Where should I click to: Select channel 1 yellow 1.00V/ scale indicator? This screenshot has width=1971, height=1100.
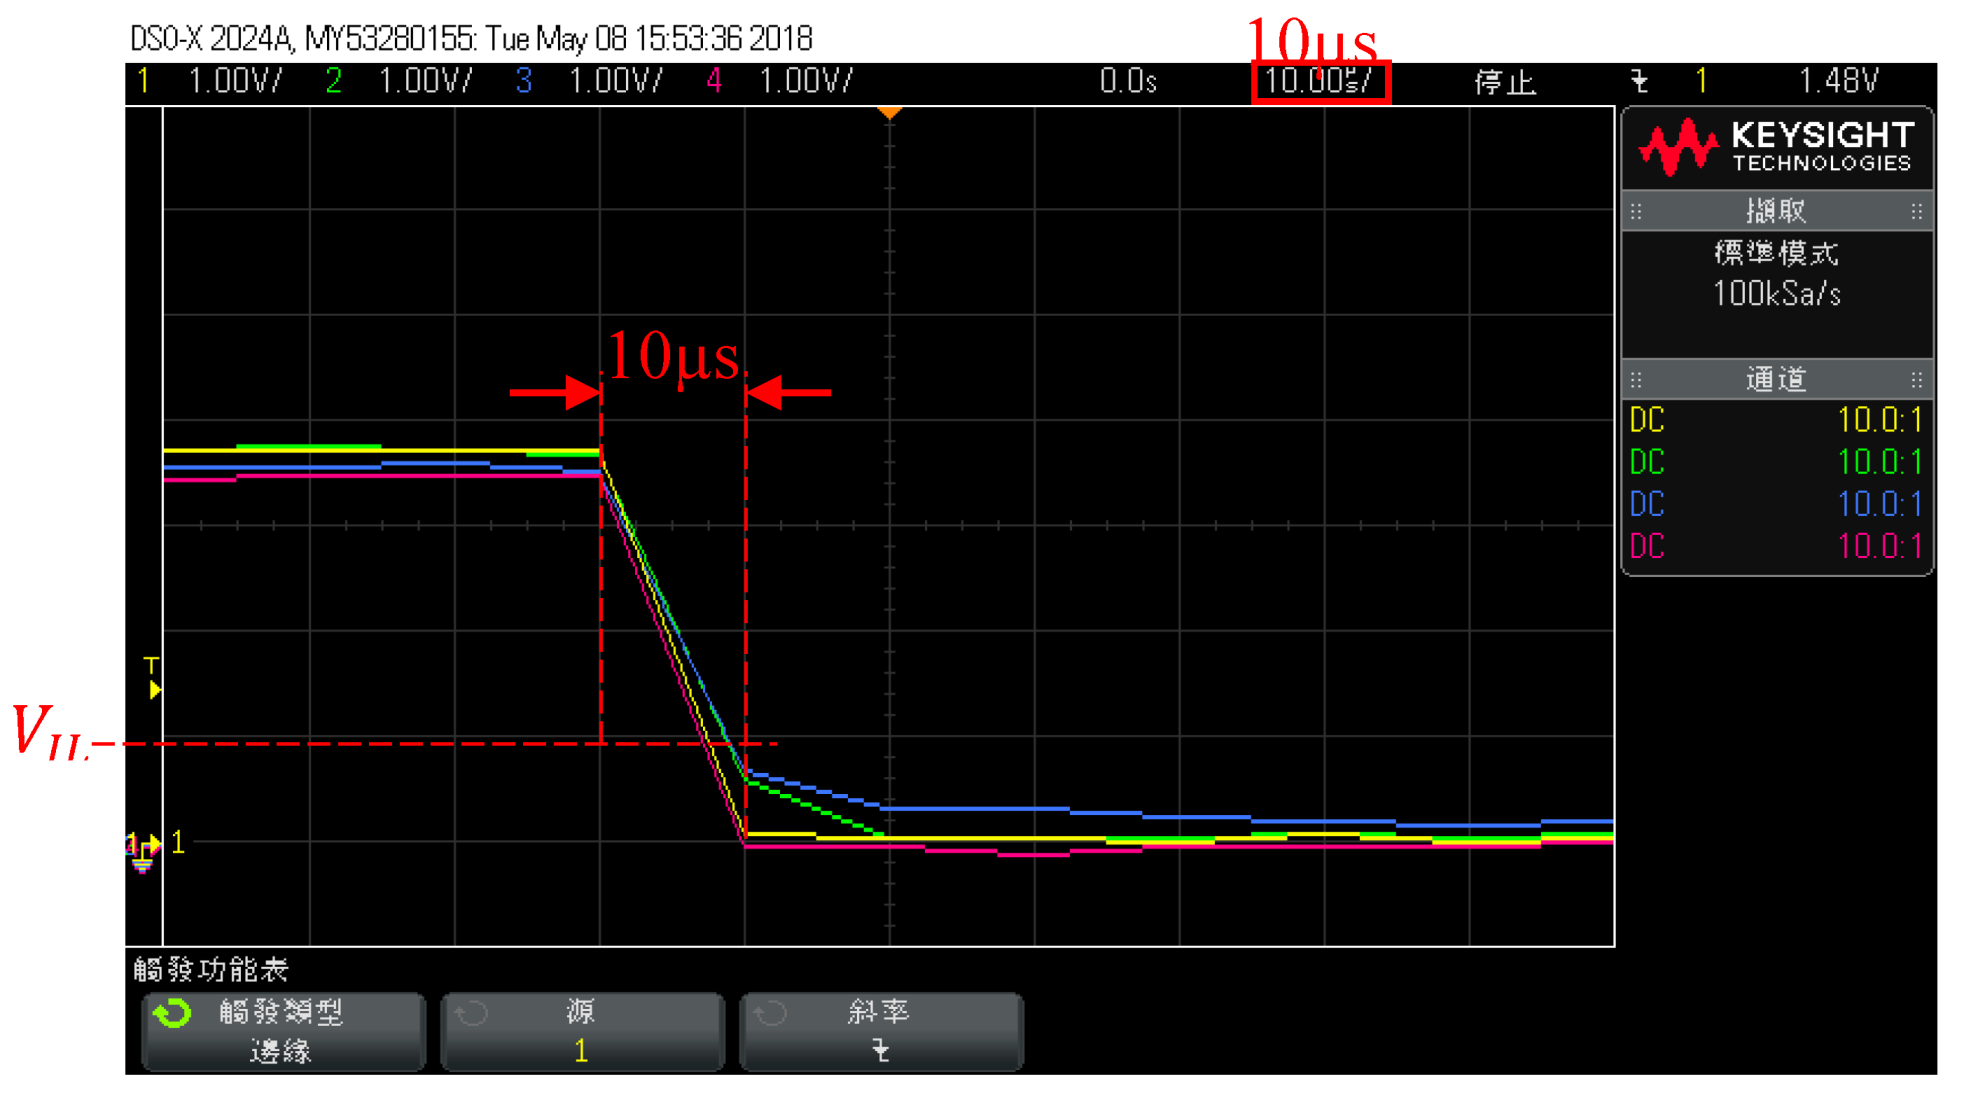pyautogui.click(x=234, y=81)
